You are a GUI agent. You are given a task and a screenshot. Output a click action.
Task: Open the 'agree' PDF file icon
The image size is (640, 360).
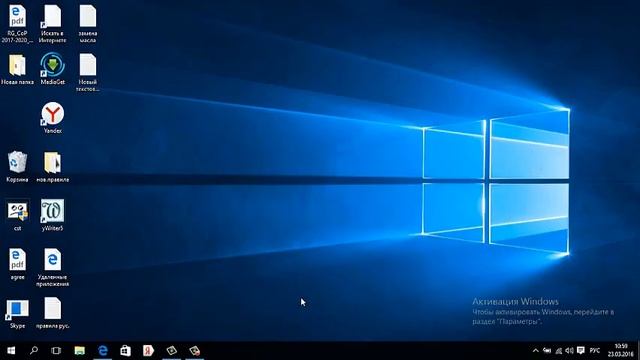[17, 264]
